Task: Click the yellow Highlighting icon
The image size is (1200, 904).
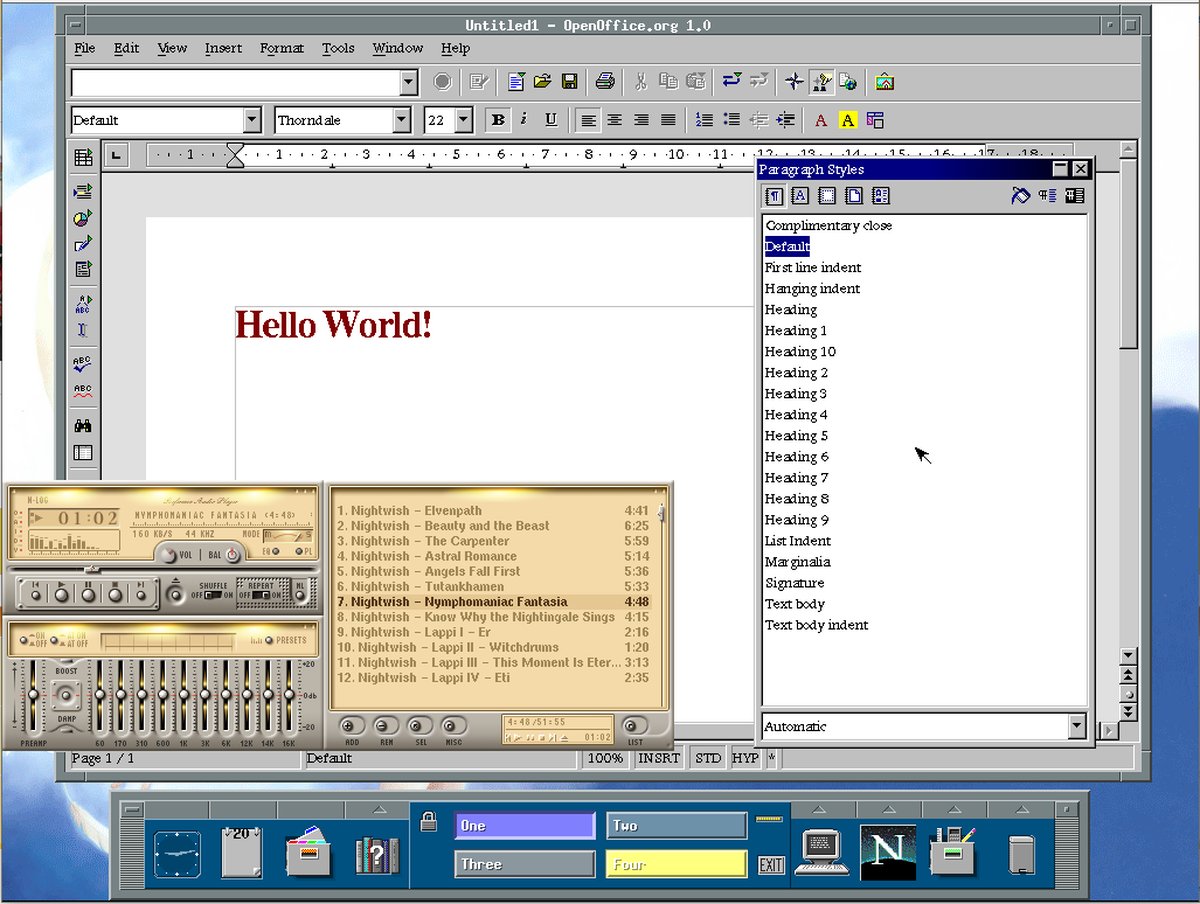Action: pyautogui.click(x=847, y=120)
